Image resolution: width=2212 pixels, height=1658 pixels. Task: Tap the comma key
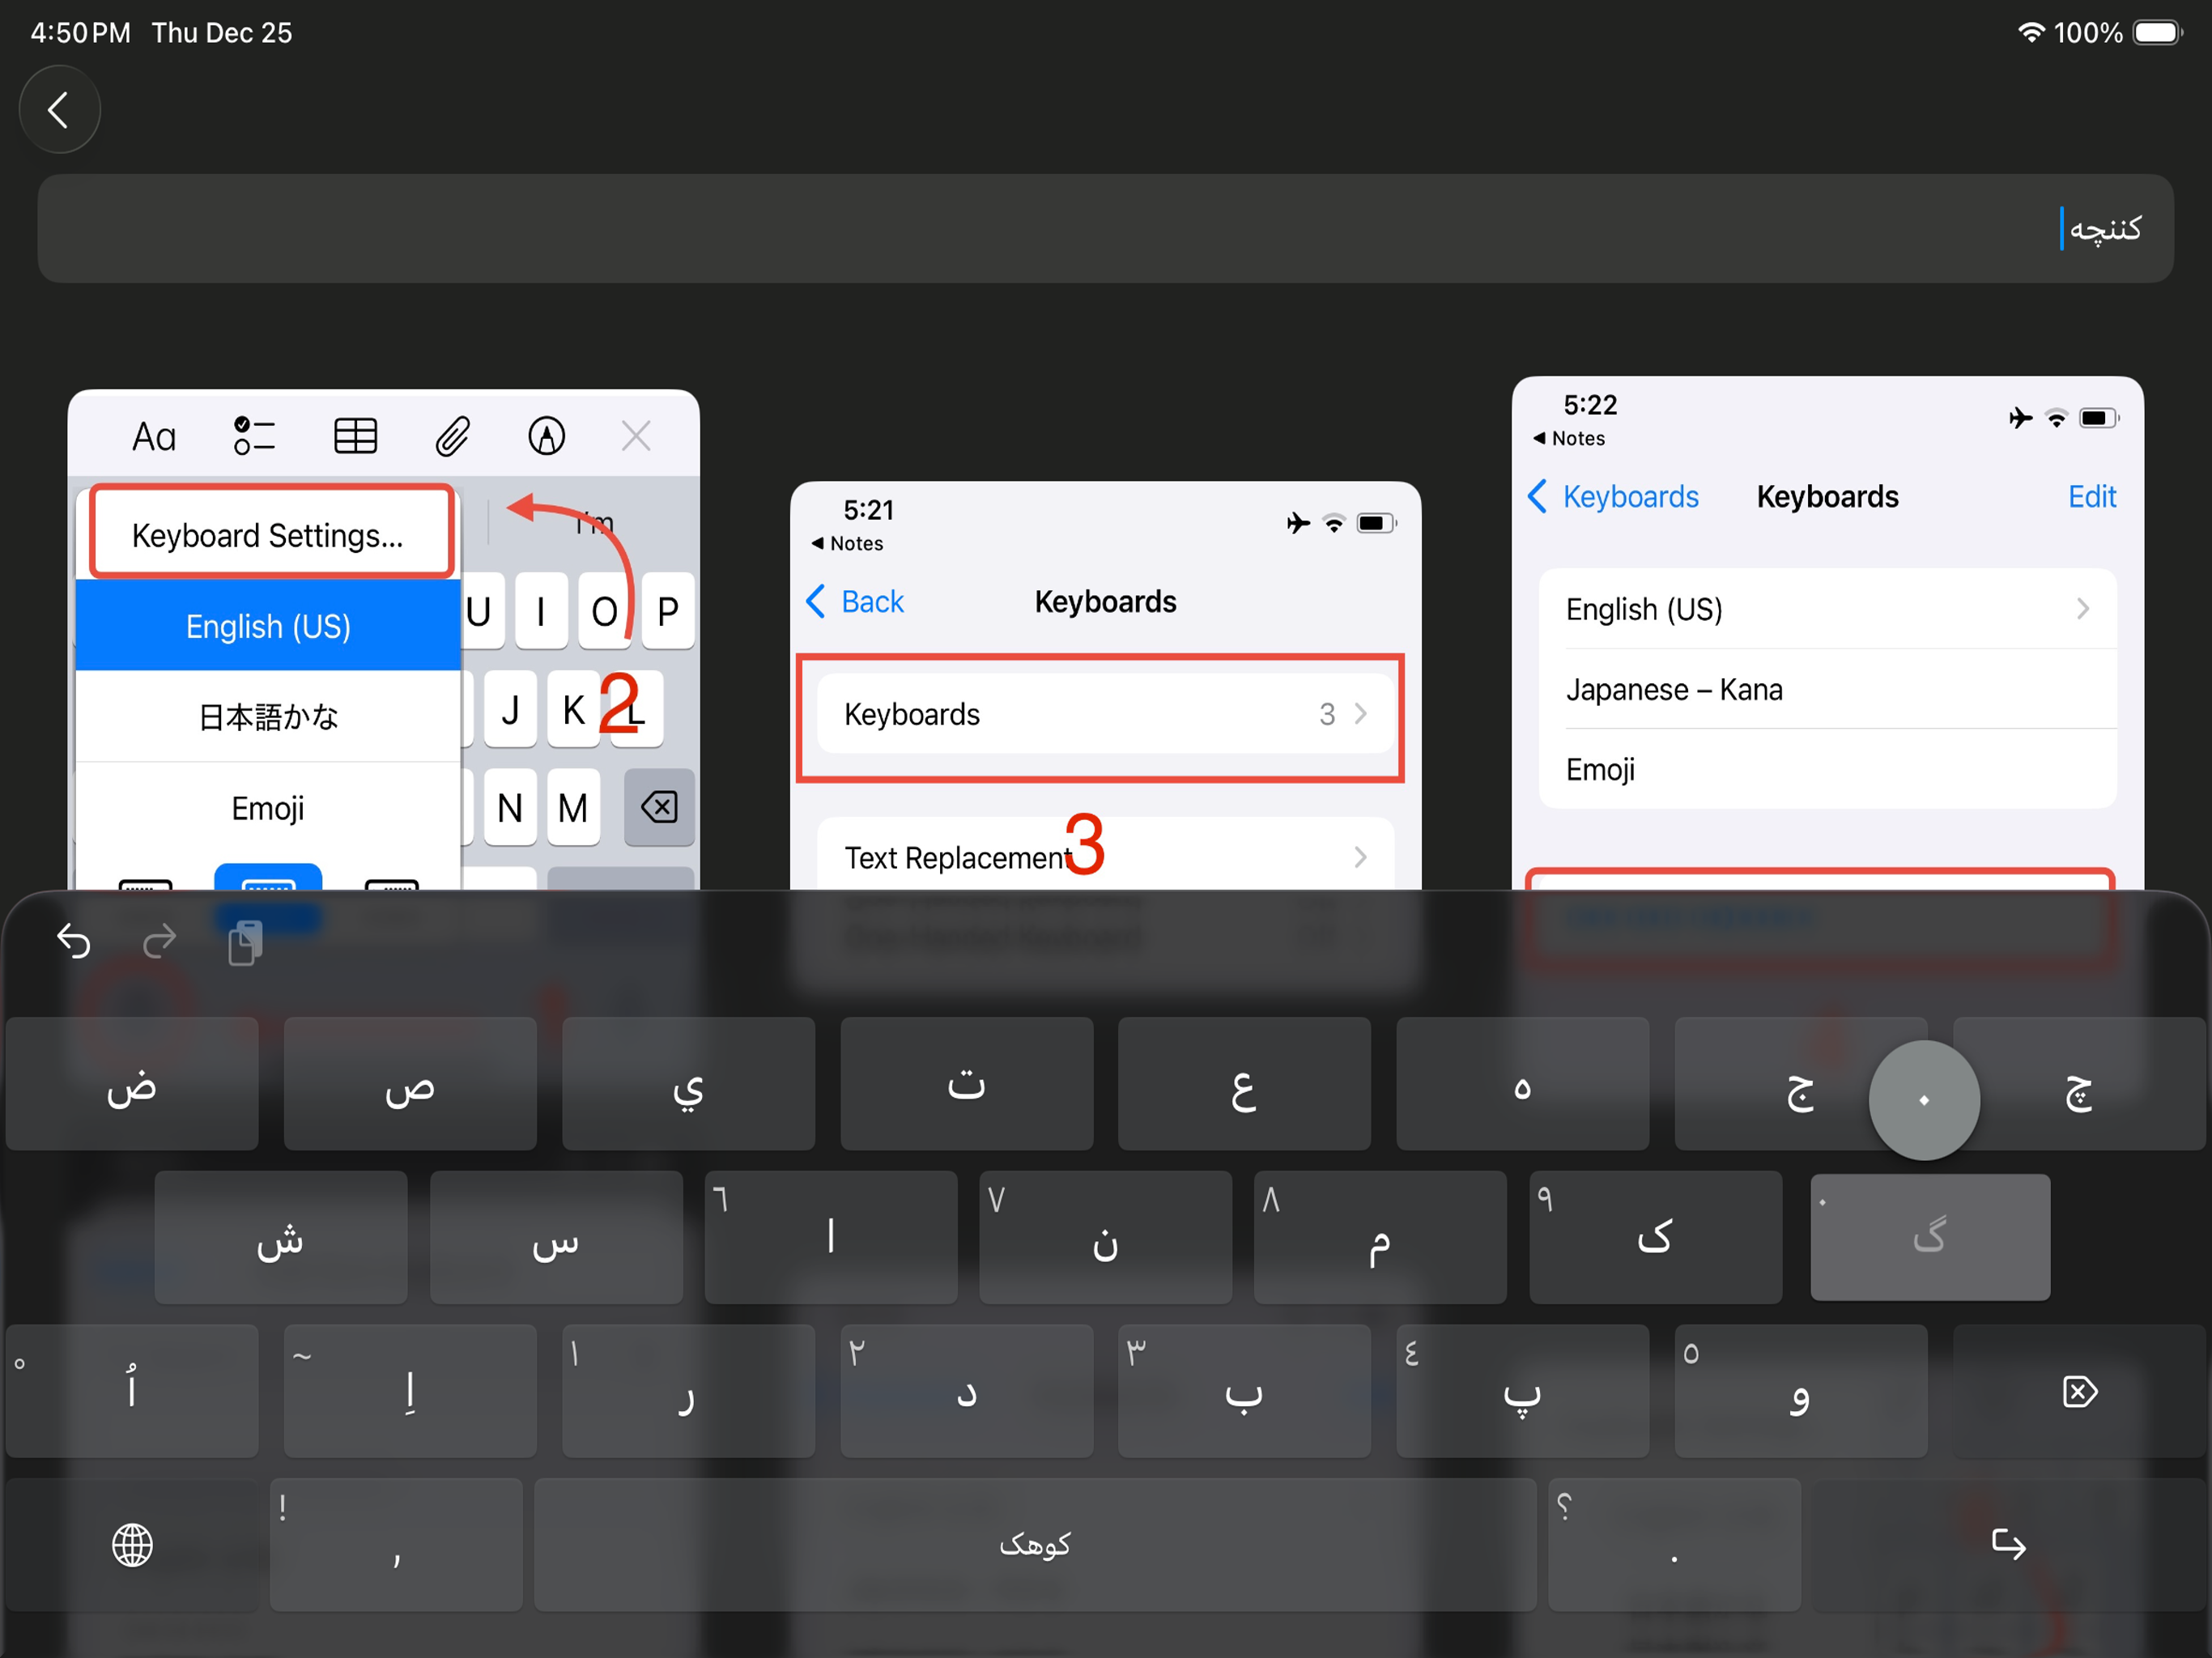point(396,1544)
